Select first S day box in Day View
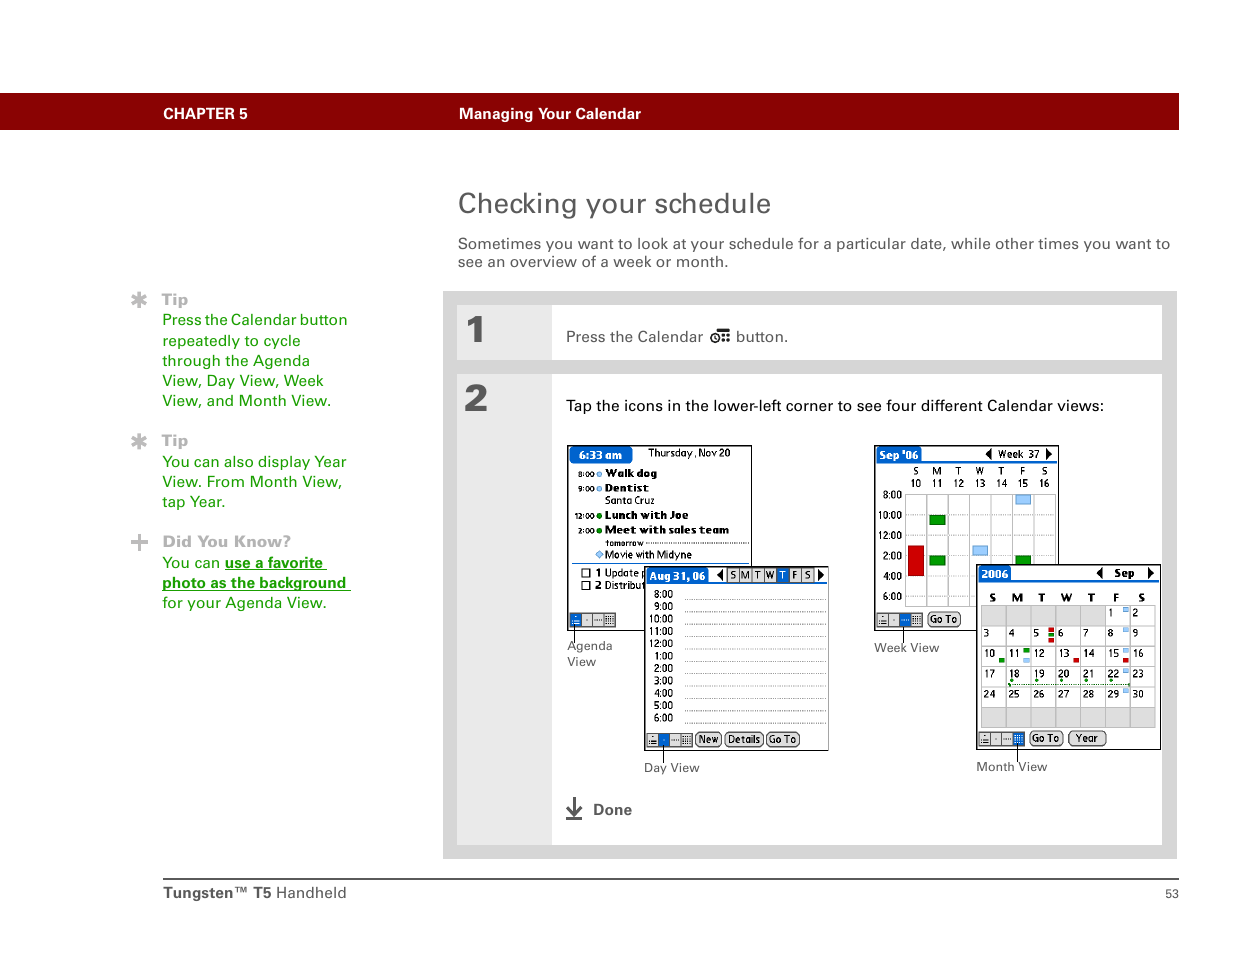Screen dimensions: 1235x954 pos(733,575)
